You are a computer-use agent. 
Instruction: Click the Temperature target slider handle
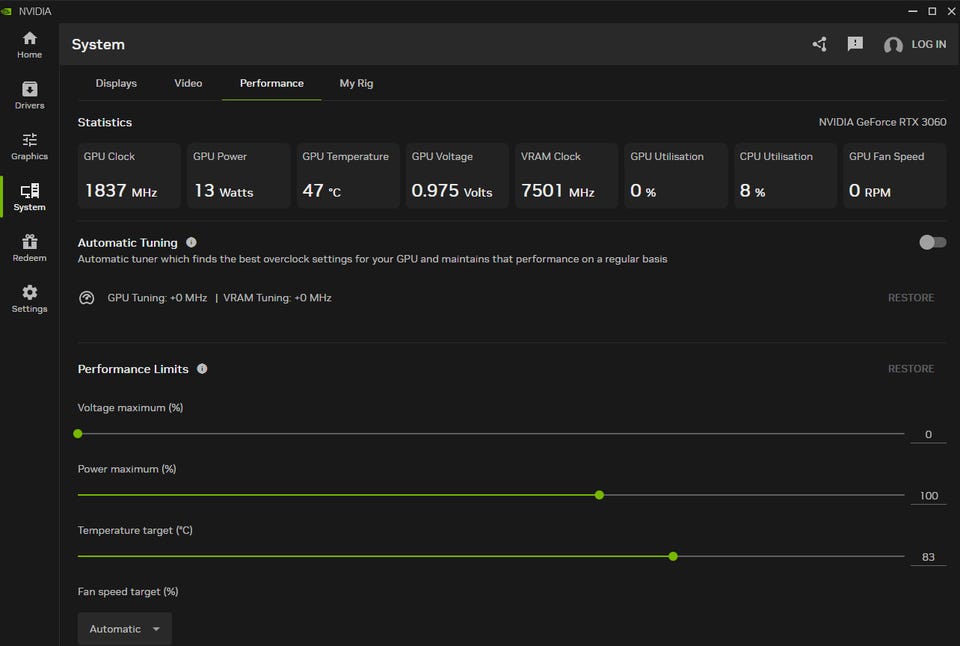pos(673,556)
